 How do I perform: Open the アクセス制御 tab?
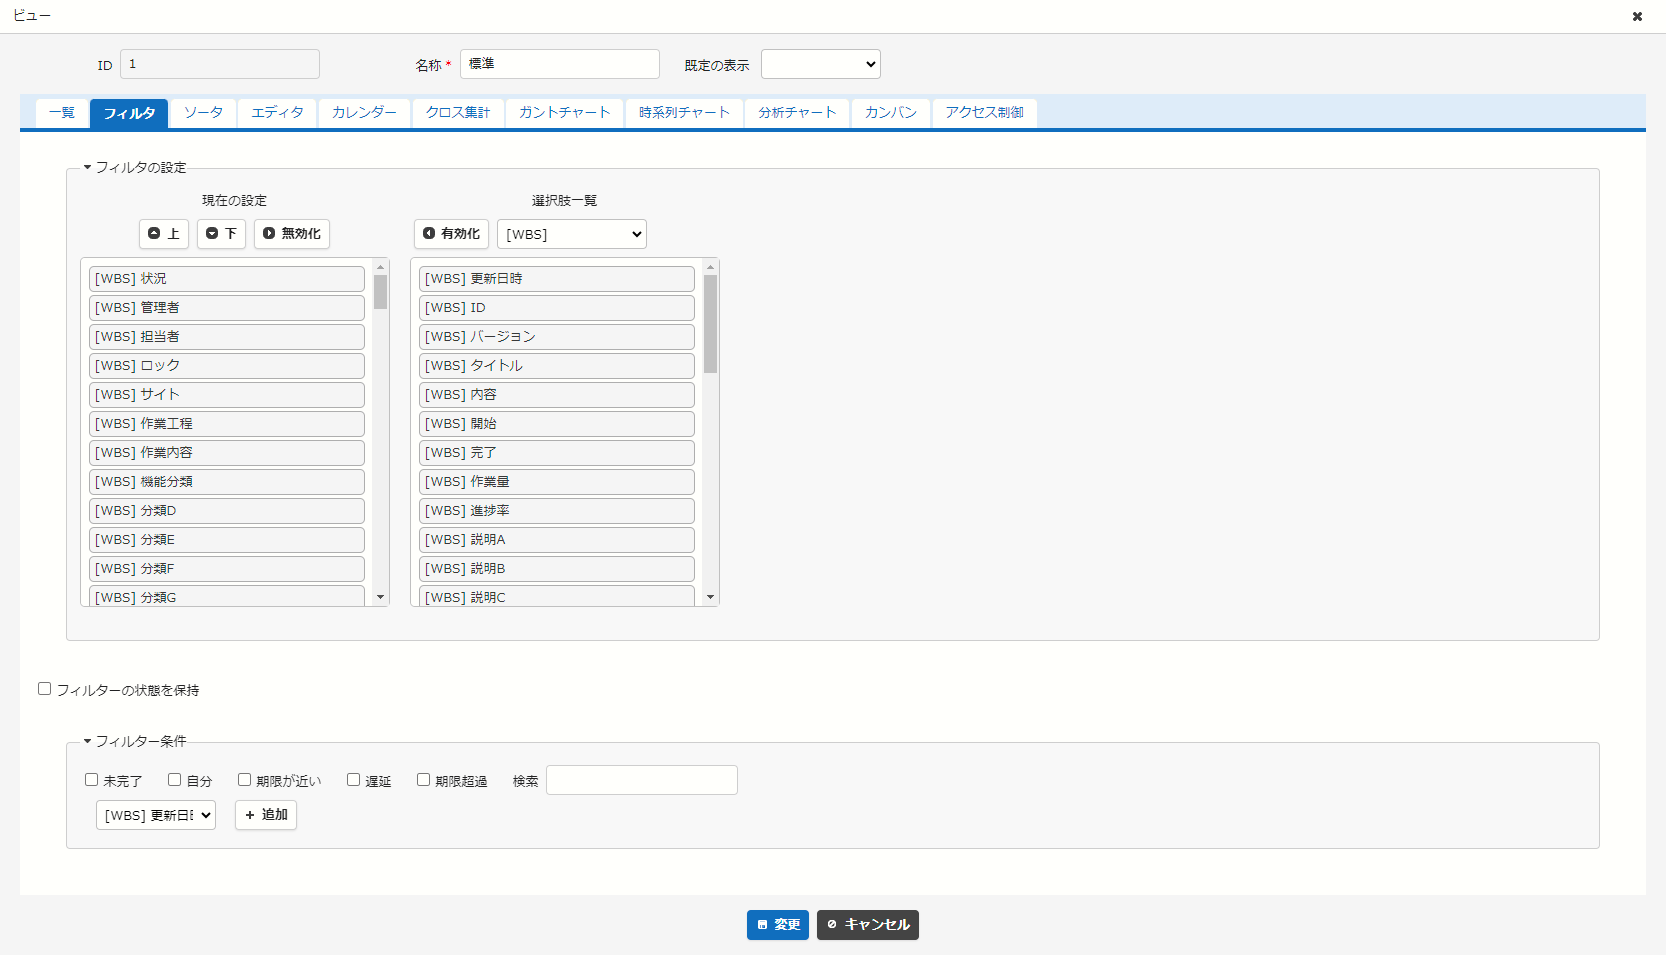984,113
